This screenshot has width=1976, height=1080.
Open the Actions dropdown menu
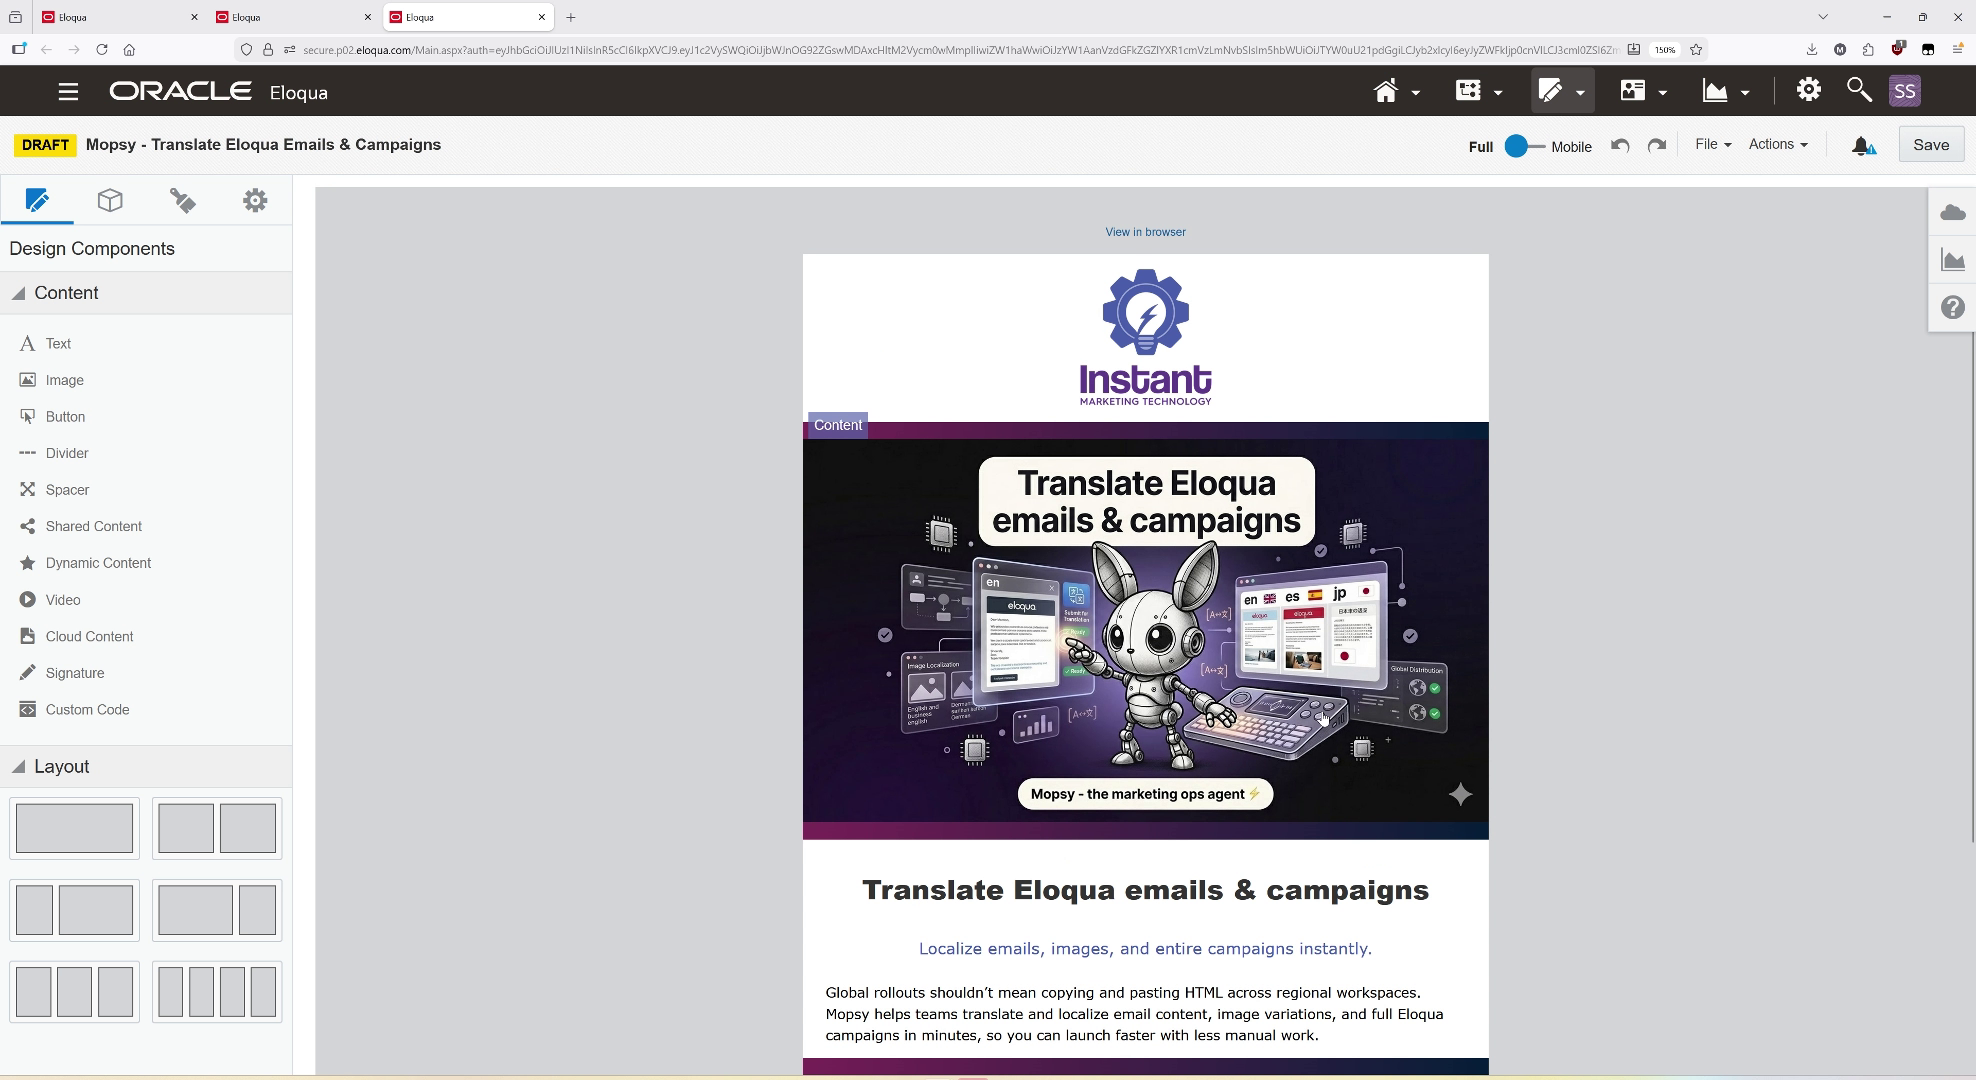click(x=1778, y=145)
